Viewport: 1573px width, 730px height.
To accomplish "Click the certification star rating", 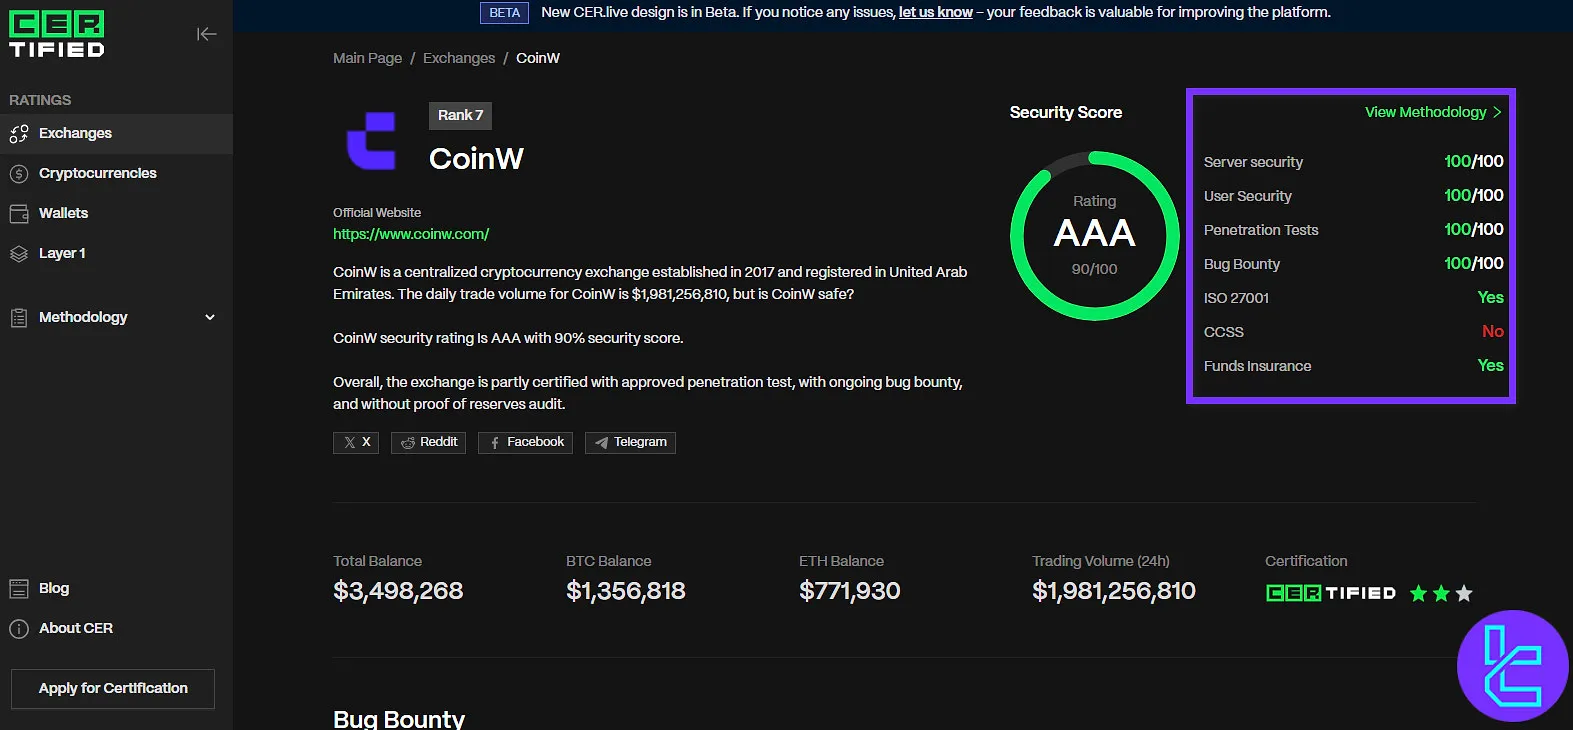I will [x=1441, y=593].
